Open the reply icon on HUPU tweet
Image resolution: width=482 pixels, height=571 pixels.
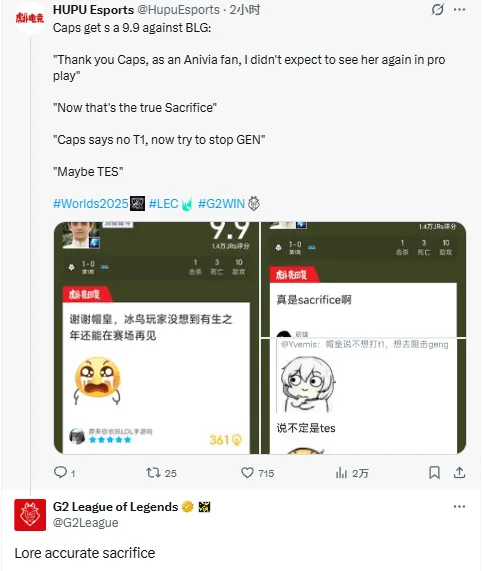[x=60, y=473]
